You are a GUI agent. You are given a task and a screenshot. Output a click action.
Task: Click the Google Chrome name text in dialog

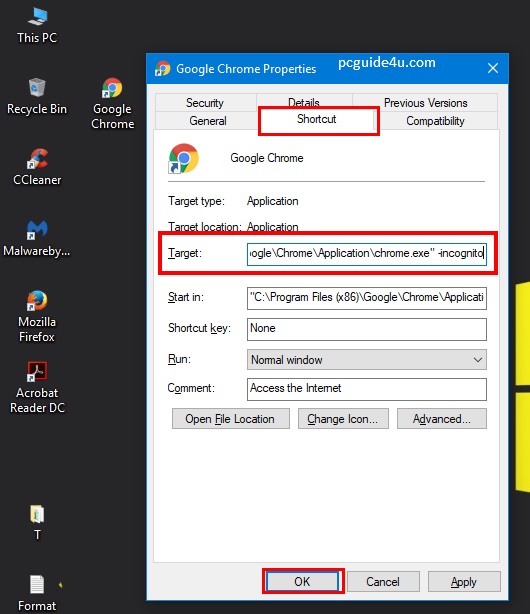(267, 158)
